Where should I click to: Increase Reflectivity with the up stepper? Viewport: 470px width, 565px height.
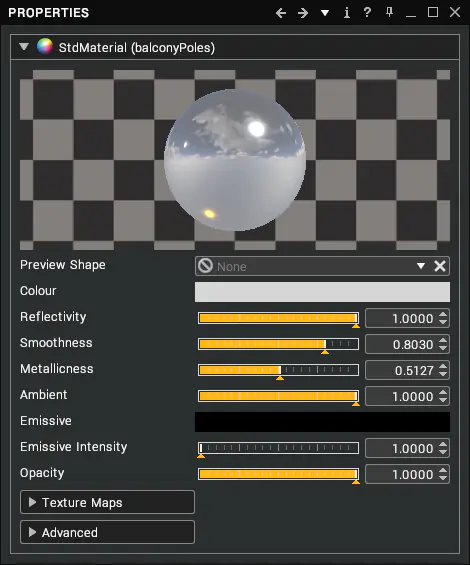[x=443, y=315]
